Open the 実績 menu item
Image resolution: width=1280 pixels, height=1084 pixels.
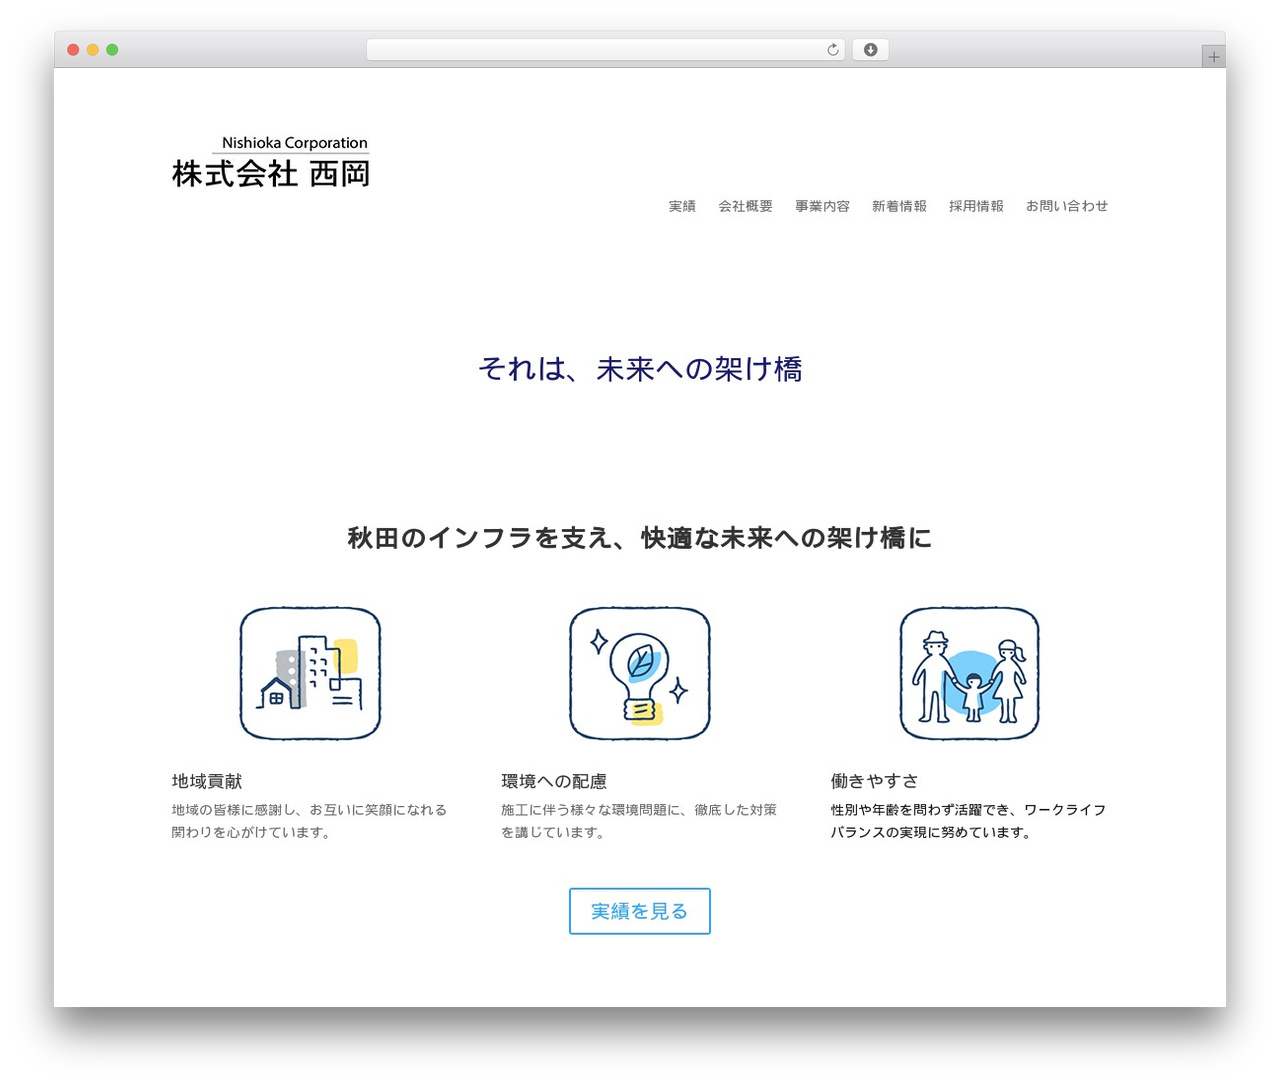pyautogui.click(x=682, y=206)
